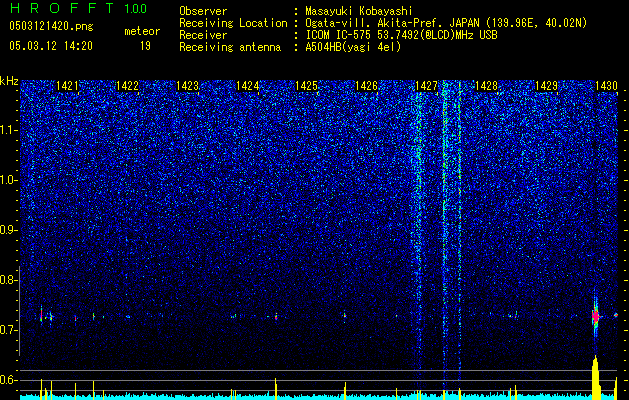The height and width of the screenshot is (400, 629).
Task: Click the 1422 time marker
Action: pyautogui.click(x=127, y=86)
